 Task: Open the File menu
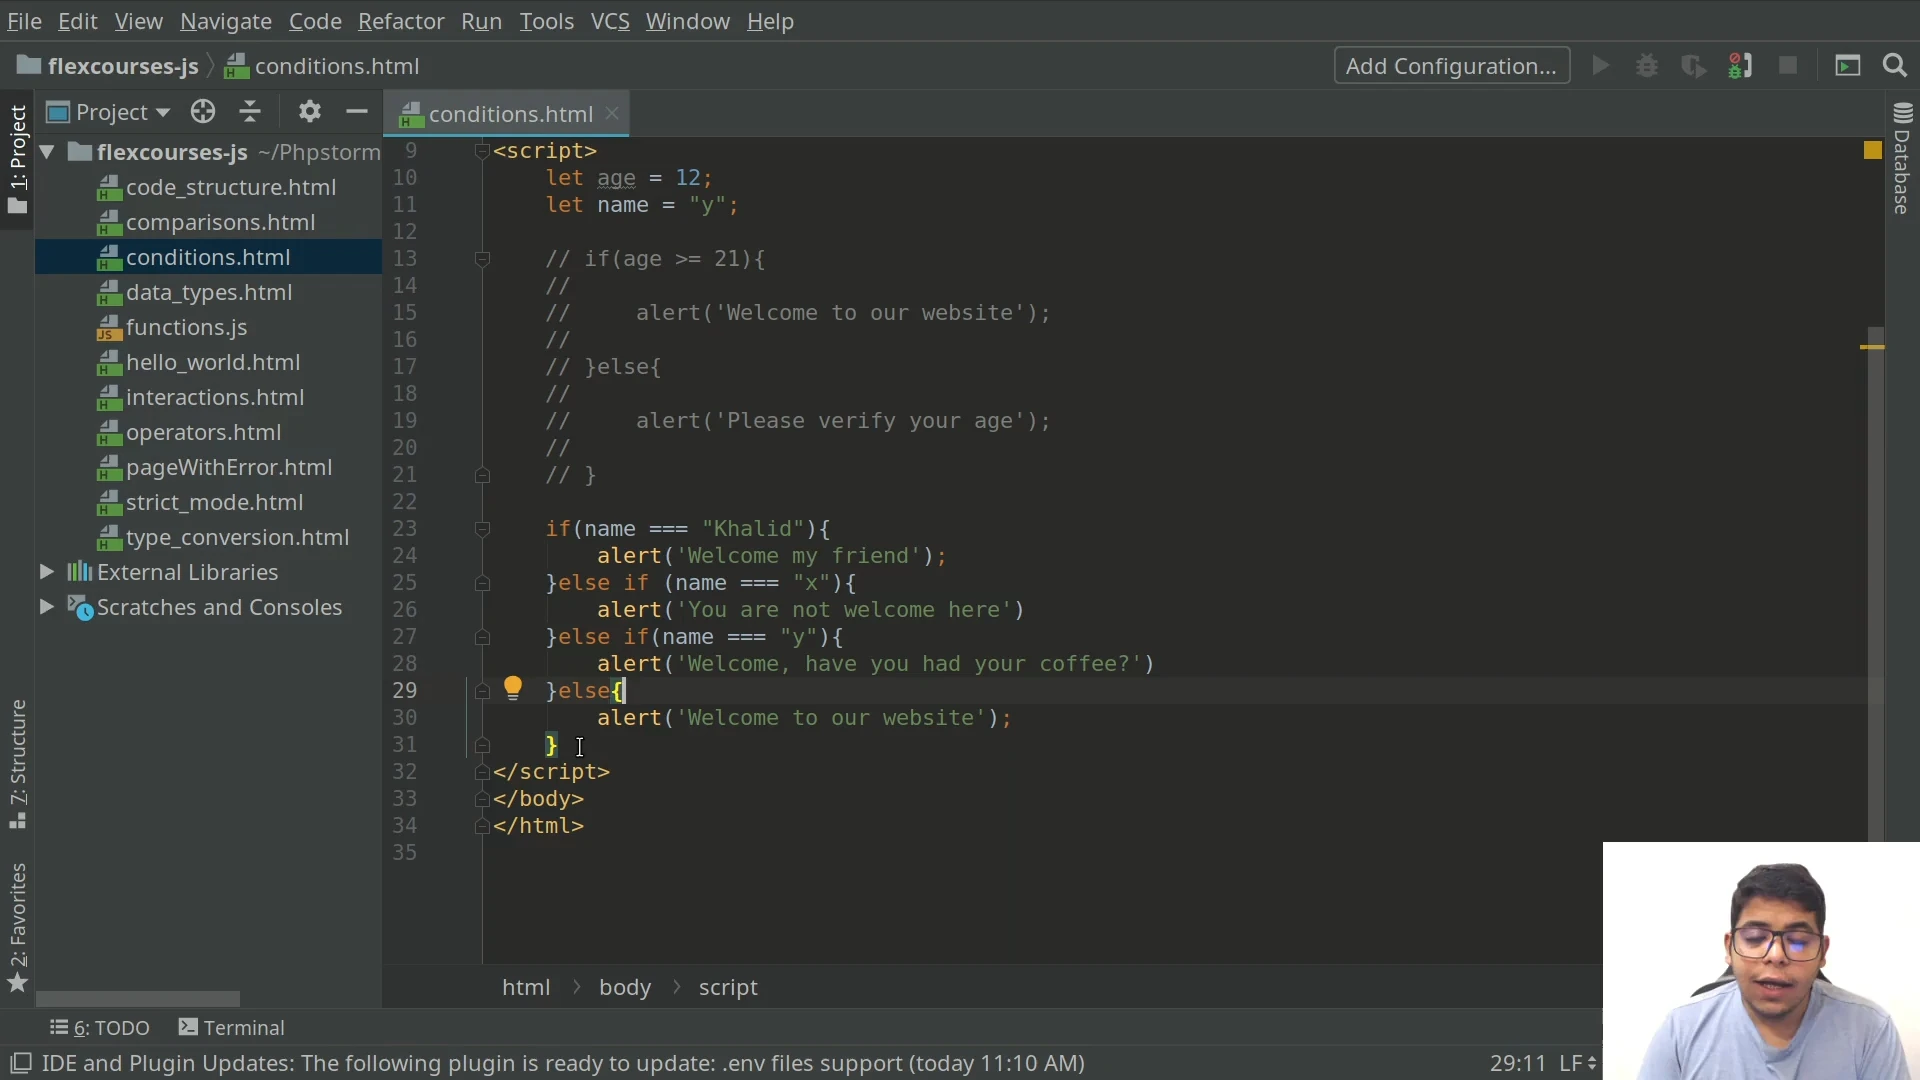tap(24, 21)
